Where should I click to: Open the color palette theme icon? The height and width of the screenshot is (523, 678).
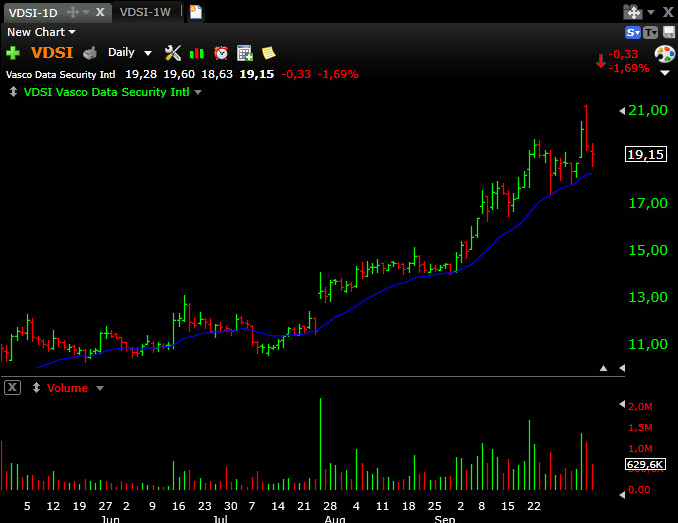[664, 53]
